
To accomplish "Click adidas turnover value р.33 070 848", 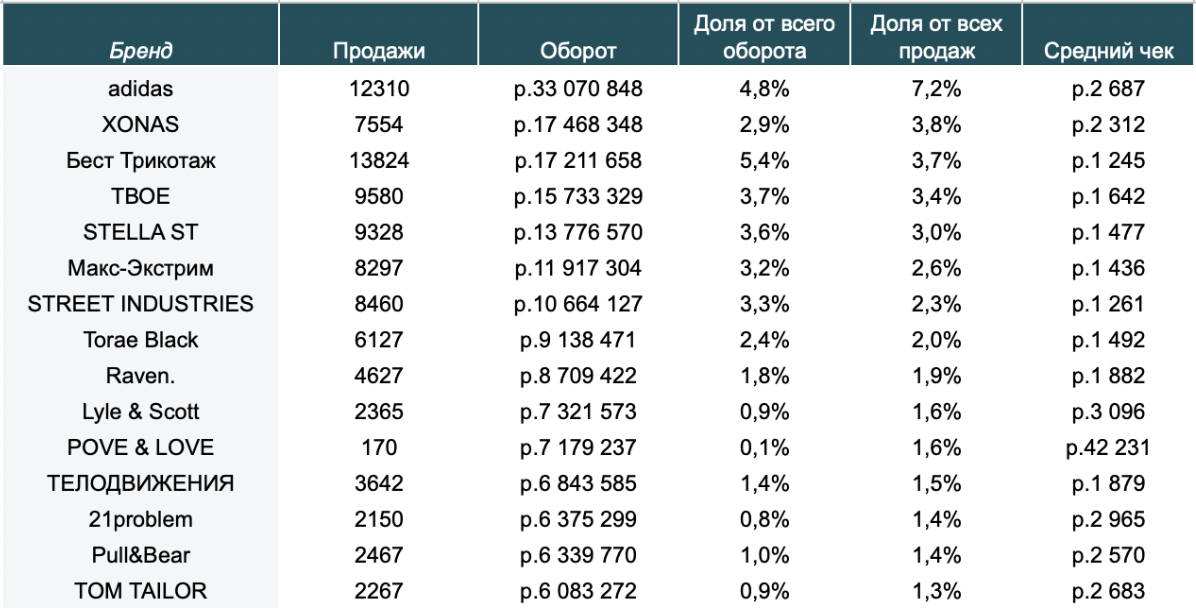I will pos(578,89).
